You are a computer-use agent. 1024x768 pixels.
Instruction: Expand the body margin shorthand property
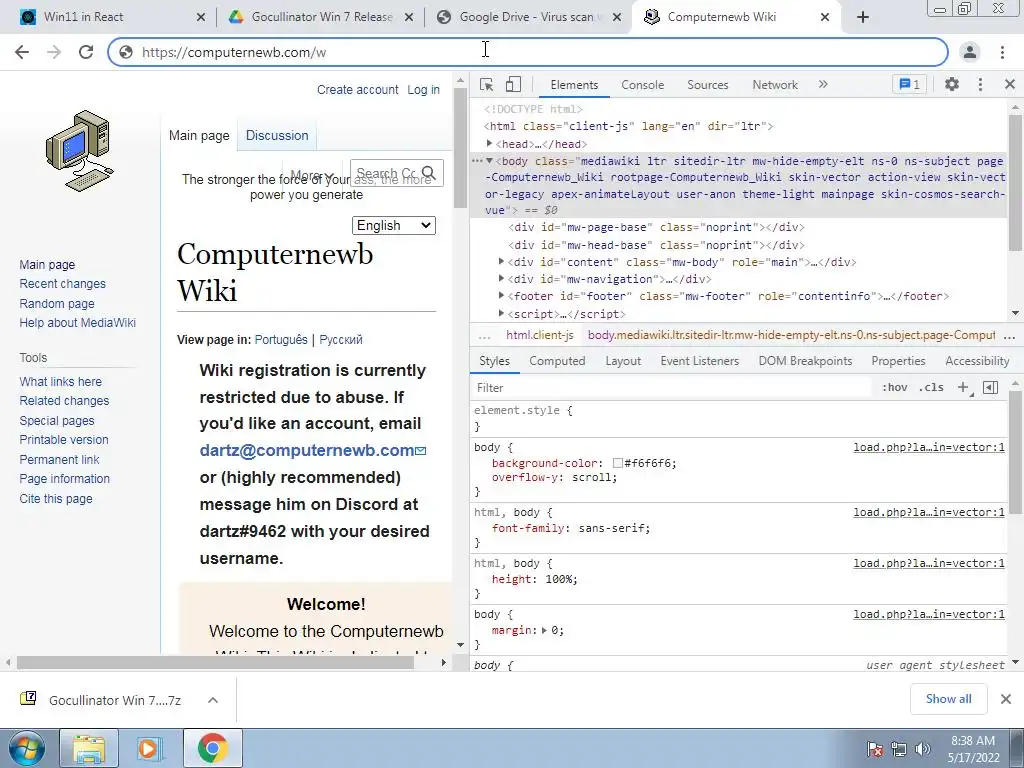point(545,630)
